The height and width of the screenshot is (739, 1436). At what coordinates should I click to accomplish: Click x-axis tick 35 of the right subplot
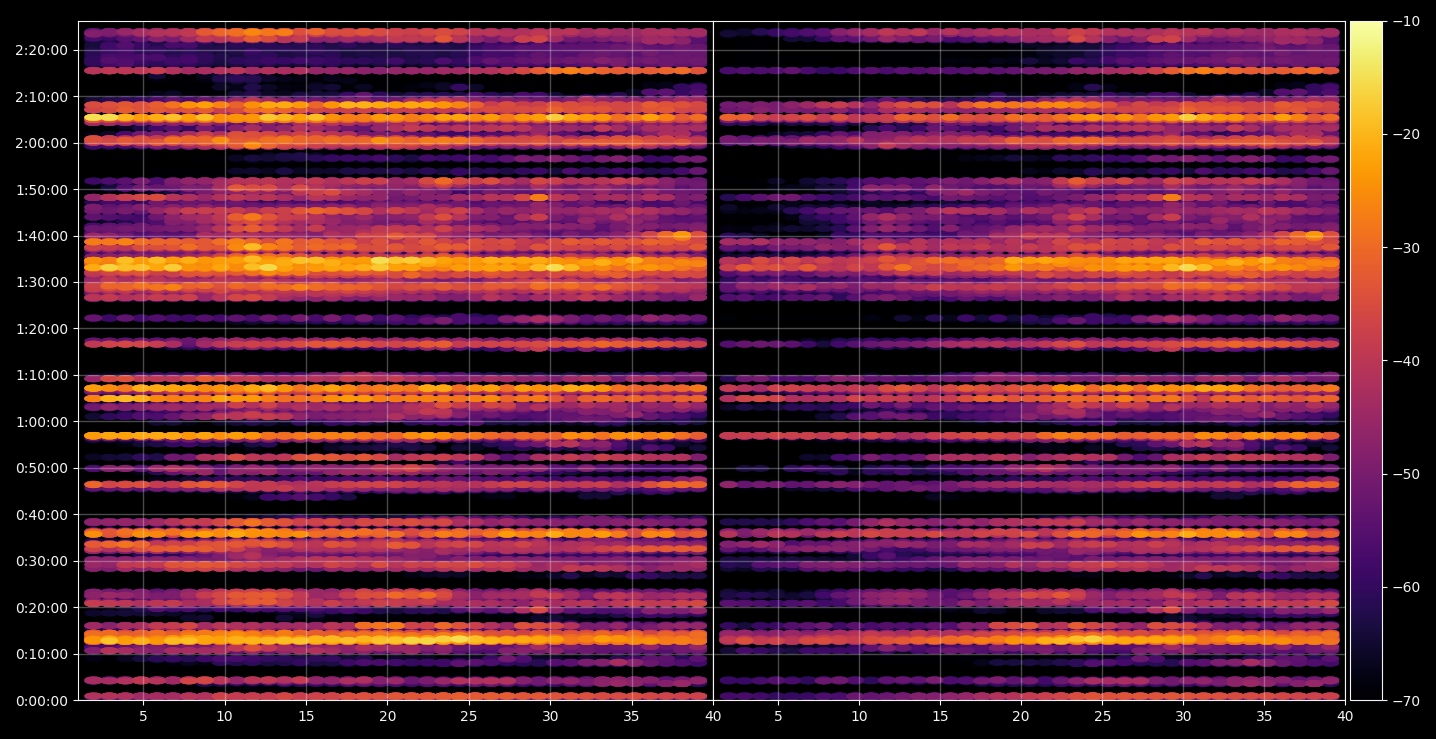tap(1265, 716)
